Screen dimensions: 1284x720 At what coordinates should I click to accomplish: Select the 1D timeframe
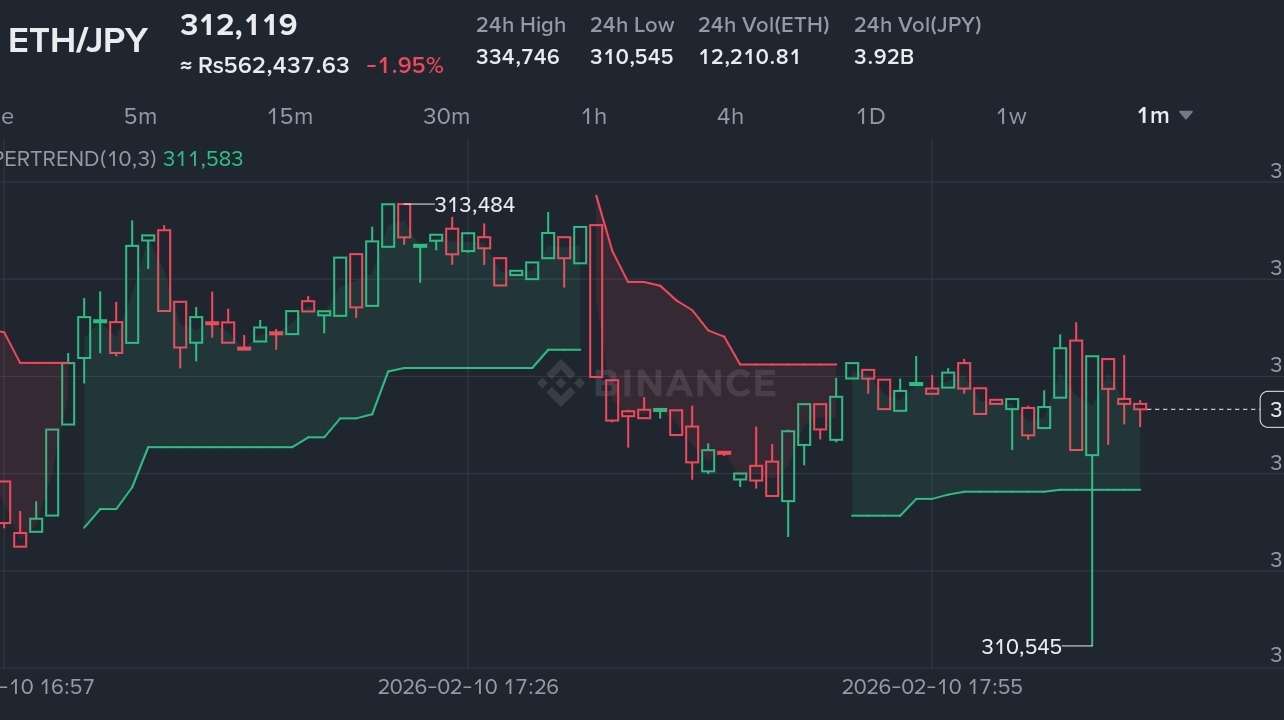[x=871, y=116]
